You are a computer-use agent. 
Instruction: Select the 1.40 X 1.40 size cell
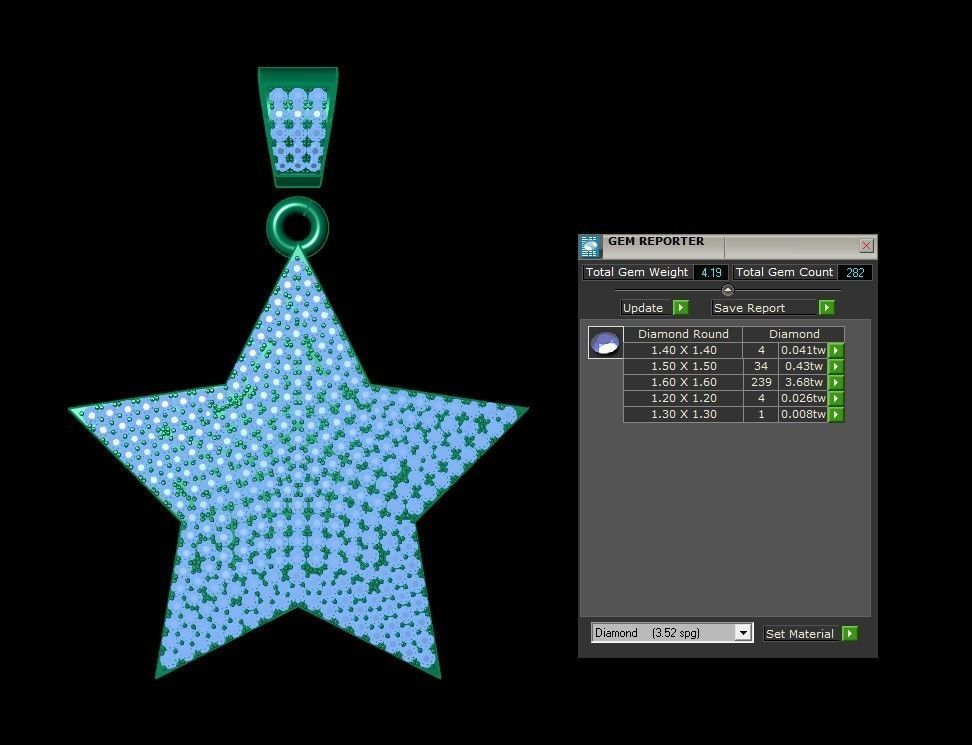[x=683, y=350]
